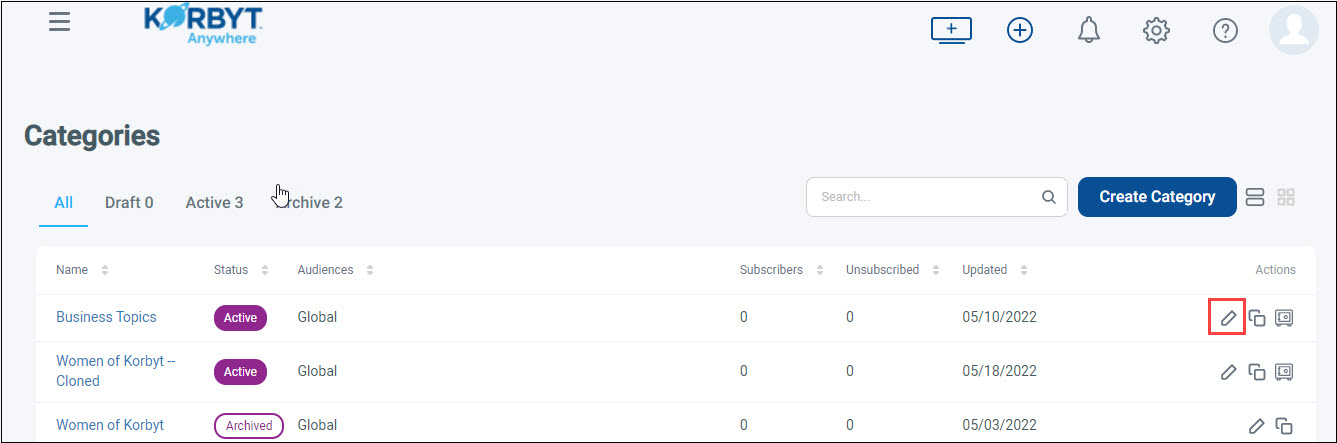Screen dimensions: 1337x443
Task: Archive the Women of Korbyt -- Cloned category
Action: click(1285, 372)
